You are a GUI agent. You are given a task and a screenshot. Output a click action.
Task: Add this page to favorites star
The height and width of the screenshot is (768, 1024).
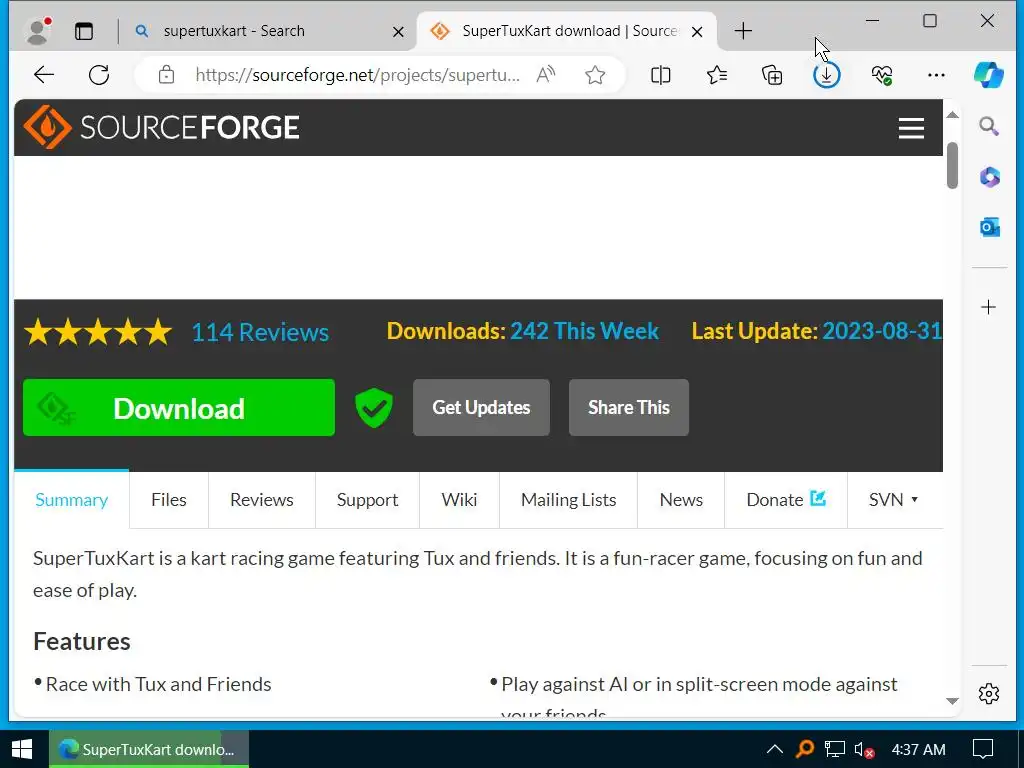click(595, 75)
